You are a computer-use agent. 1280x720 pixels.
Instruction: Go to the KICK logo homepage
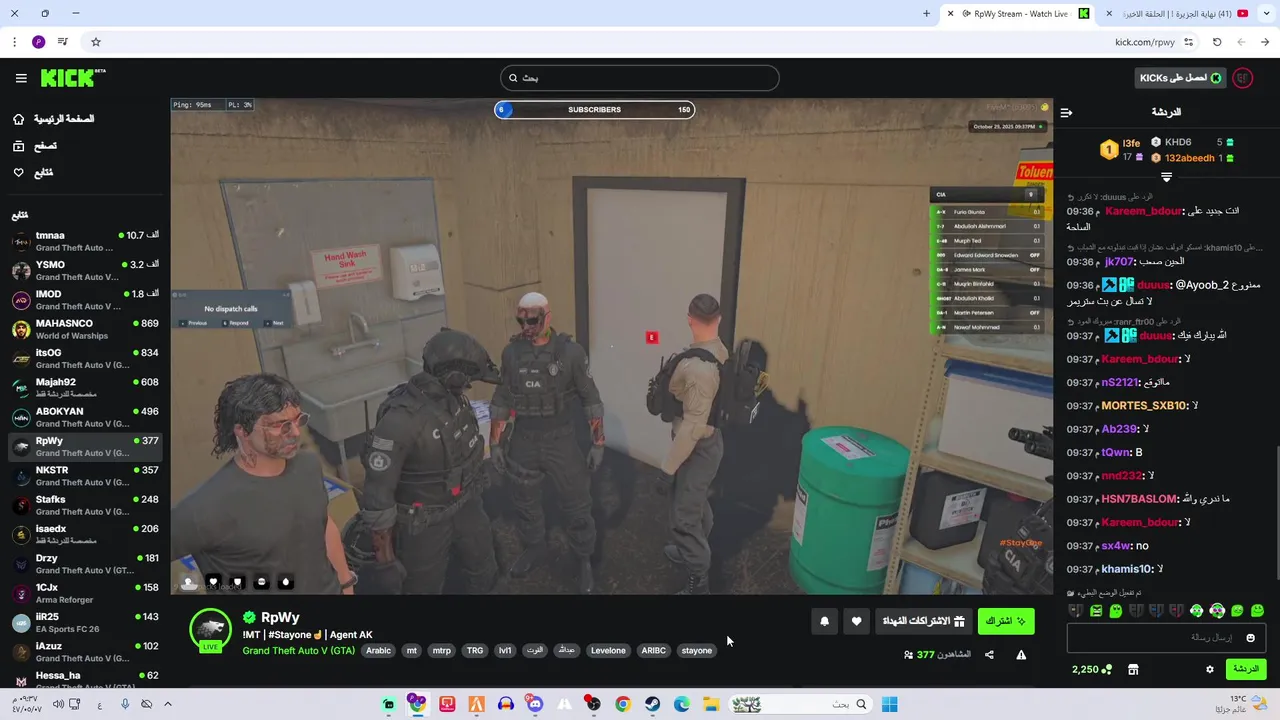tap(73, 78)
